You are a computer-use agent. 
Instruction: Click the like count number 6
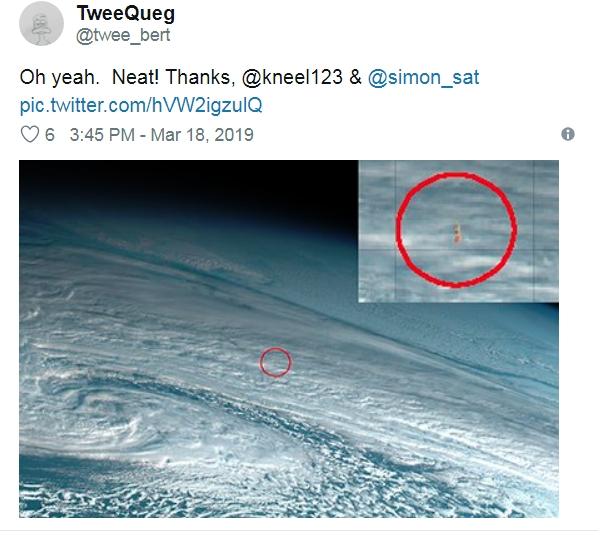pos(50,135)
